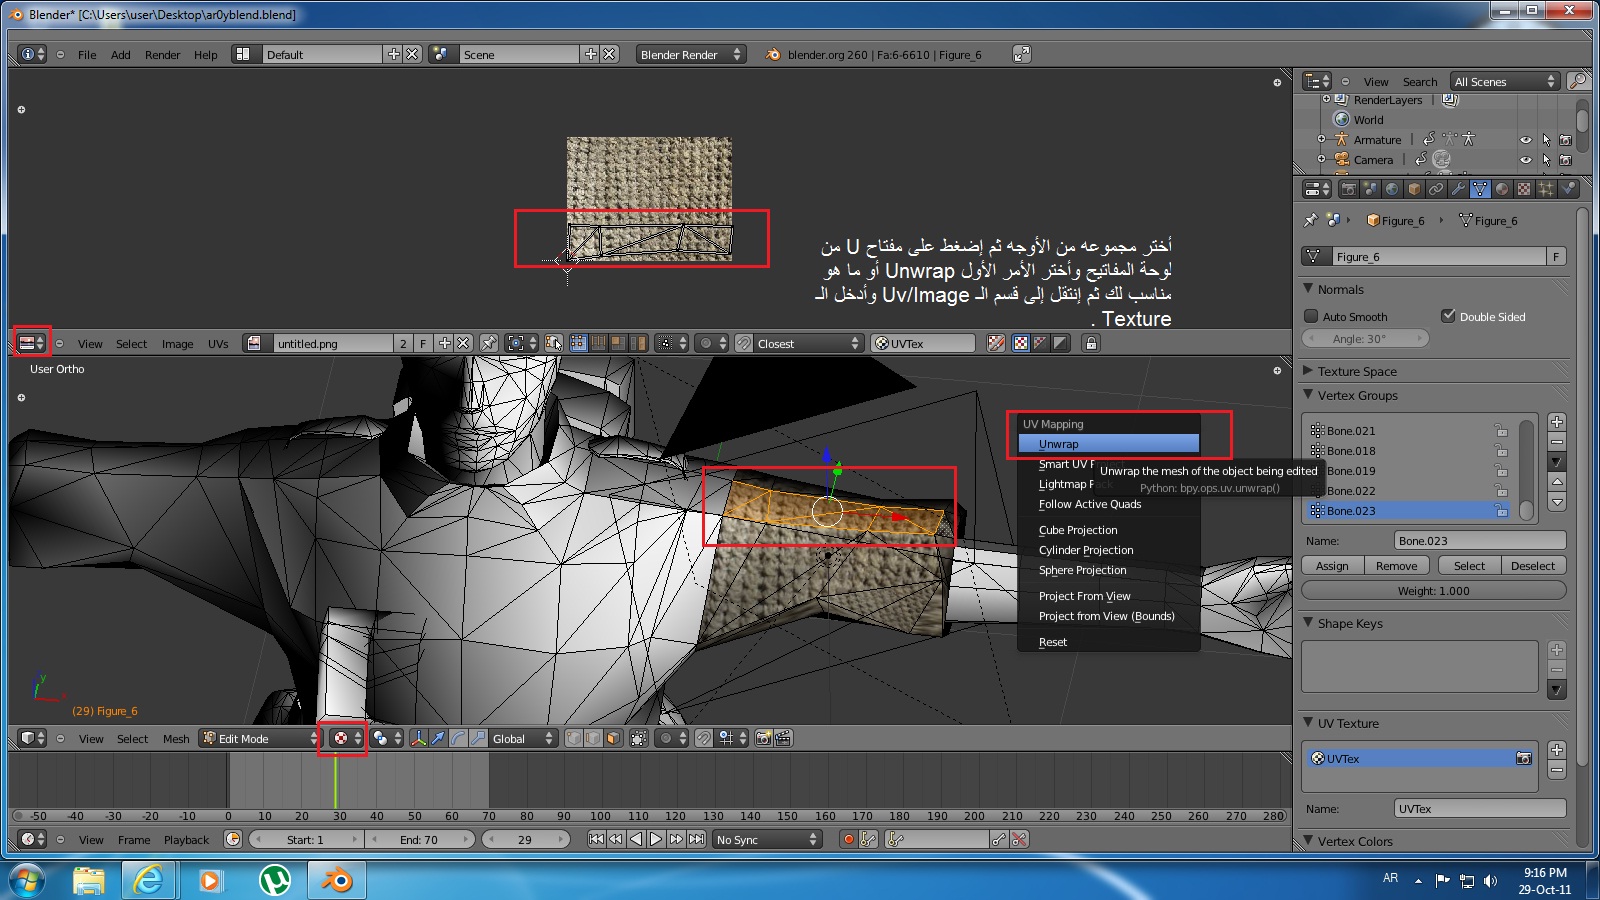Image resolution: width=1600 pixels, height=900 pixels.
Task: Open the File menu
Action: coord(87,54)
